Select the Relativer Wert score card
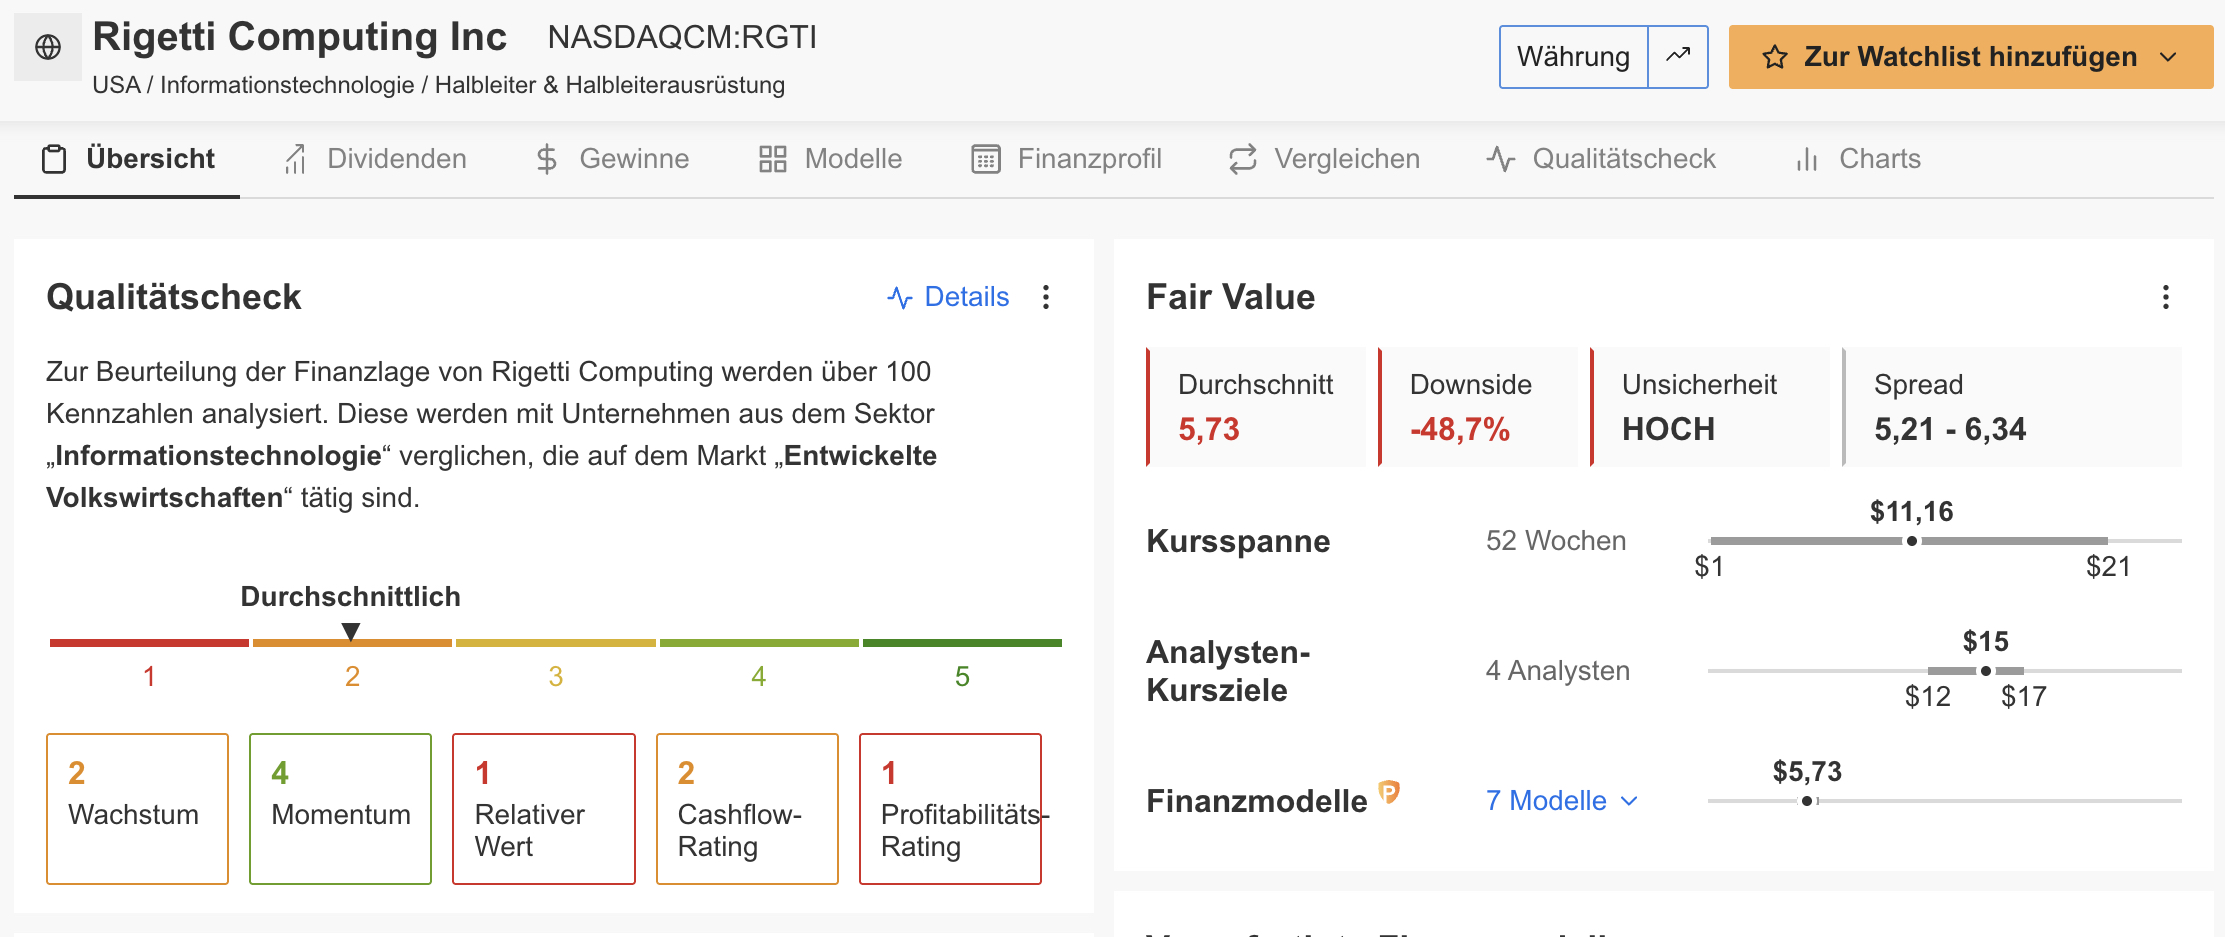The width and height of the screenshot is (2225, 937). [544, 809]
